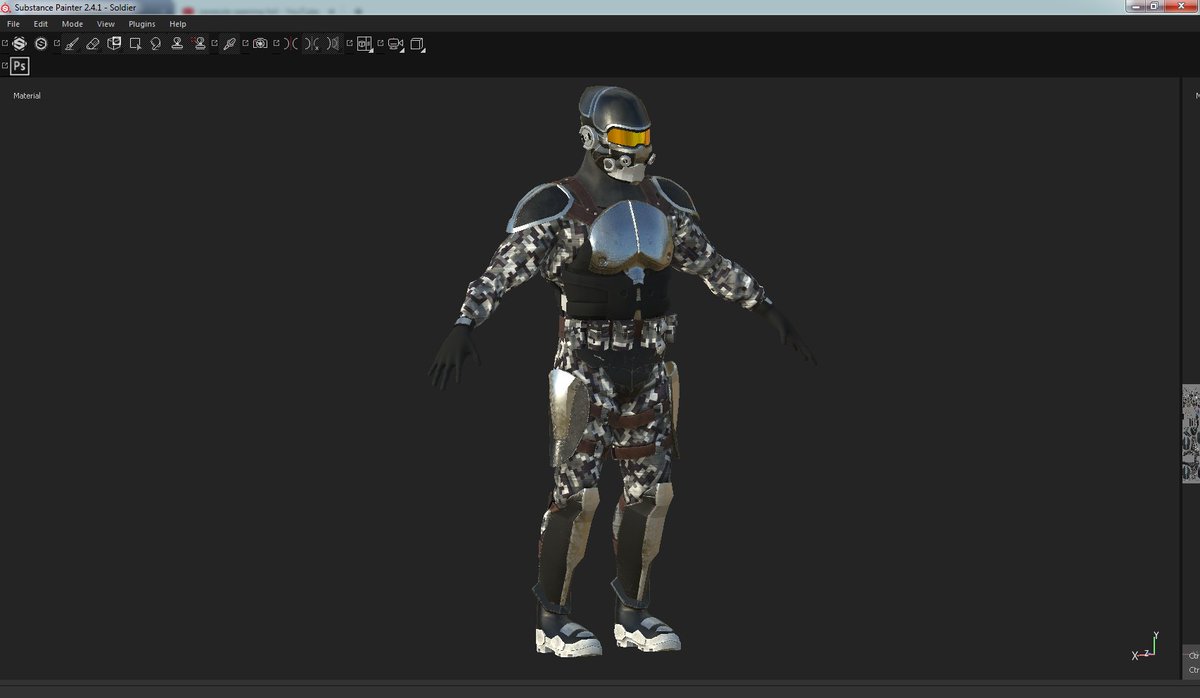Open the View menu

point(106,23)
